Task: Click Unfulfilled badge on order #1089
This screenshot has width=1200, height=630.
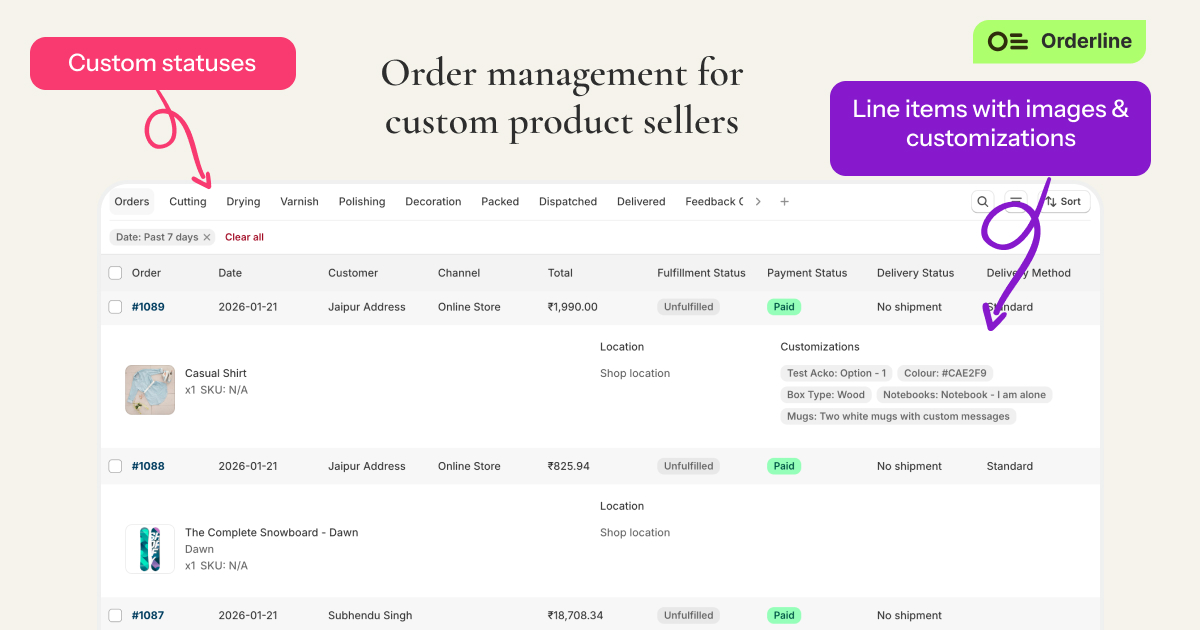Action: tap(688, 307)
